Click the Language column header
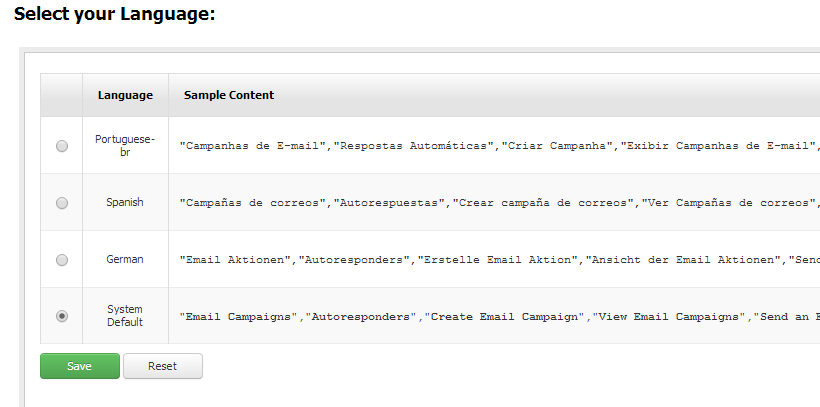This screenshot has height=407, width=820. click(x=125, y=95)
